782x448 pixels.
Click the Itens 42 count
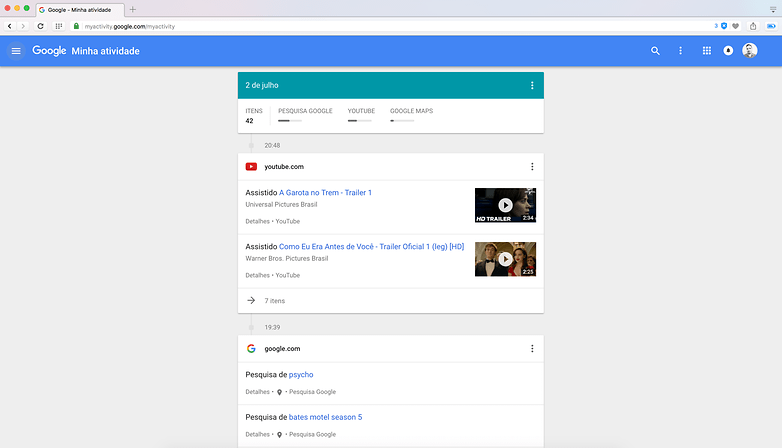(x=253, y=116)
